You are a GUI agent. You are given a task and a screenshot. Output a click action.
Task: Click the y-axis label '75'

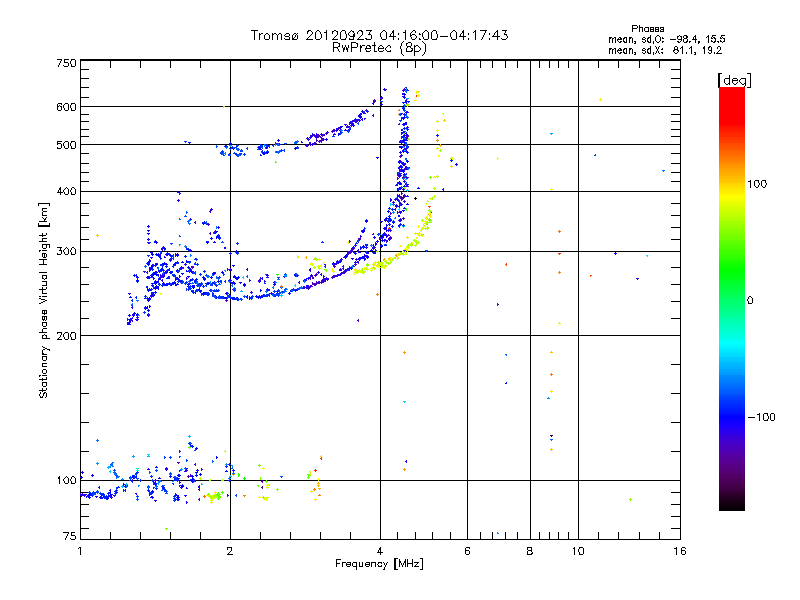tap(70, 536)
